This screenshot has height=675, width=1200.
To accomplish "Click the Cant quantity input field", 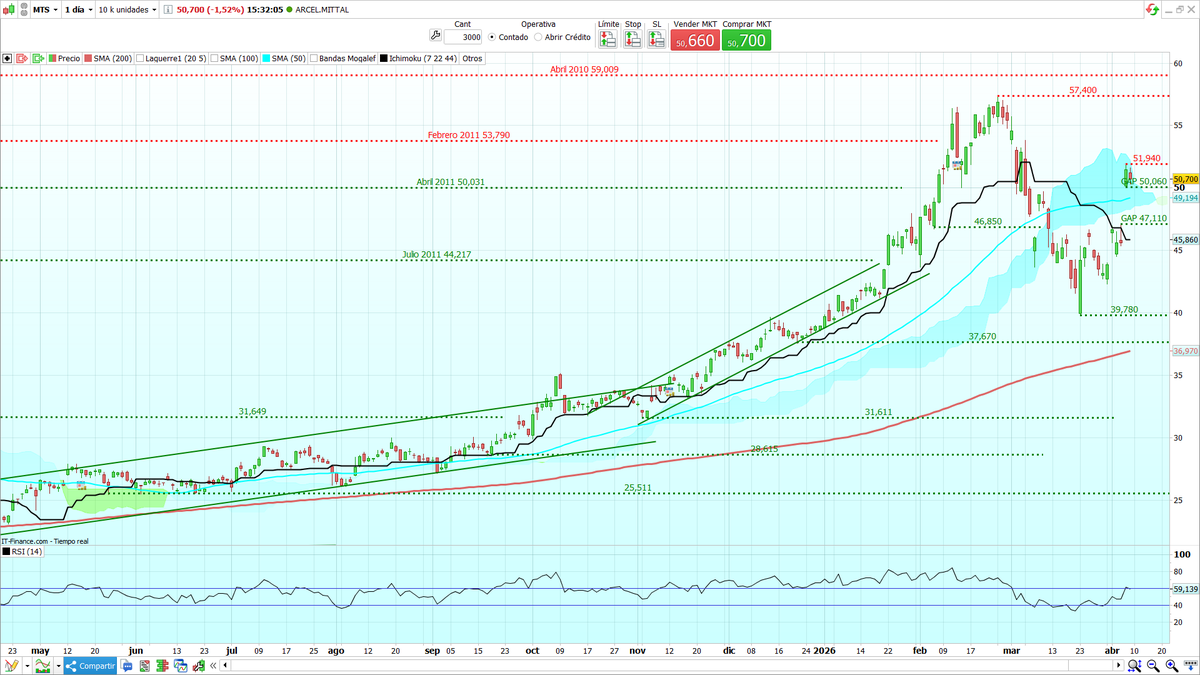I will coord(463,37).
